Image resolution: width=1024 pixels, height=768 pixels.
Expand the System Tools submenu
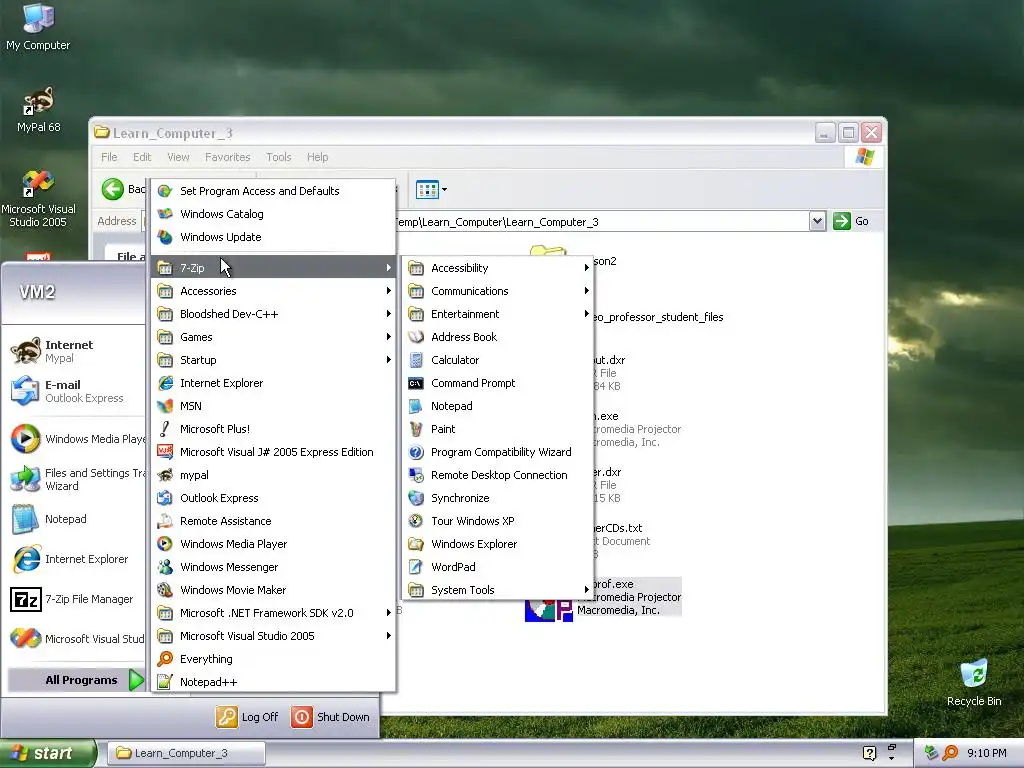pos(498,590)
